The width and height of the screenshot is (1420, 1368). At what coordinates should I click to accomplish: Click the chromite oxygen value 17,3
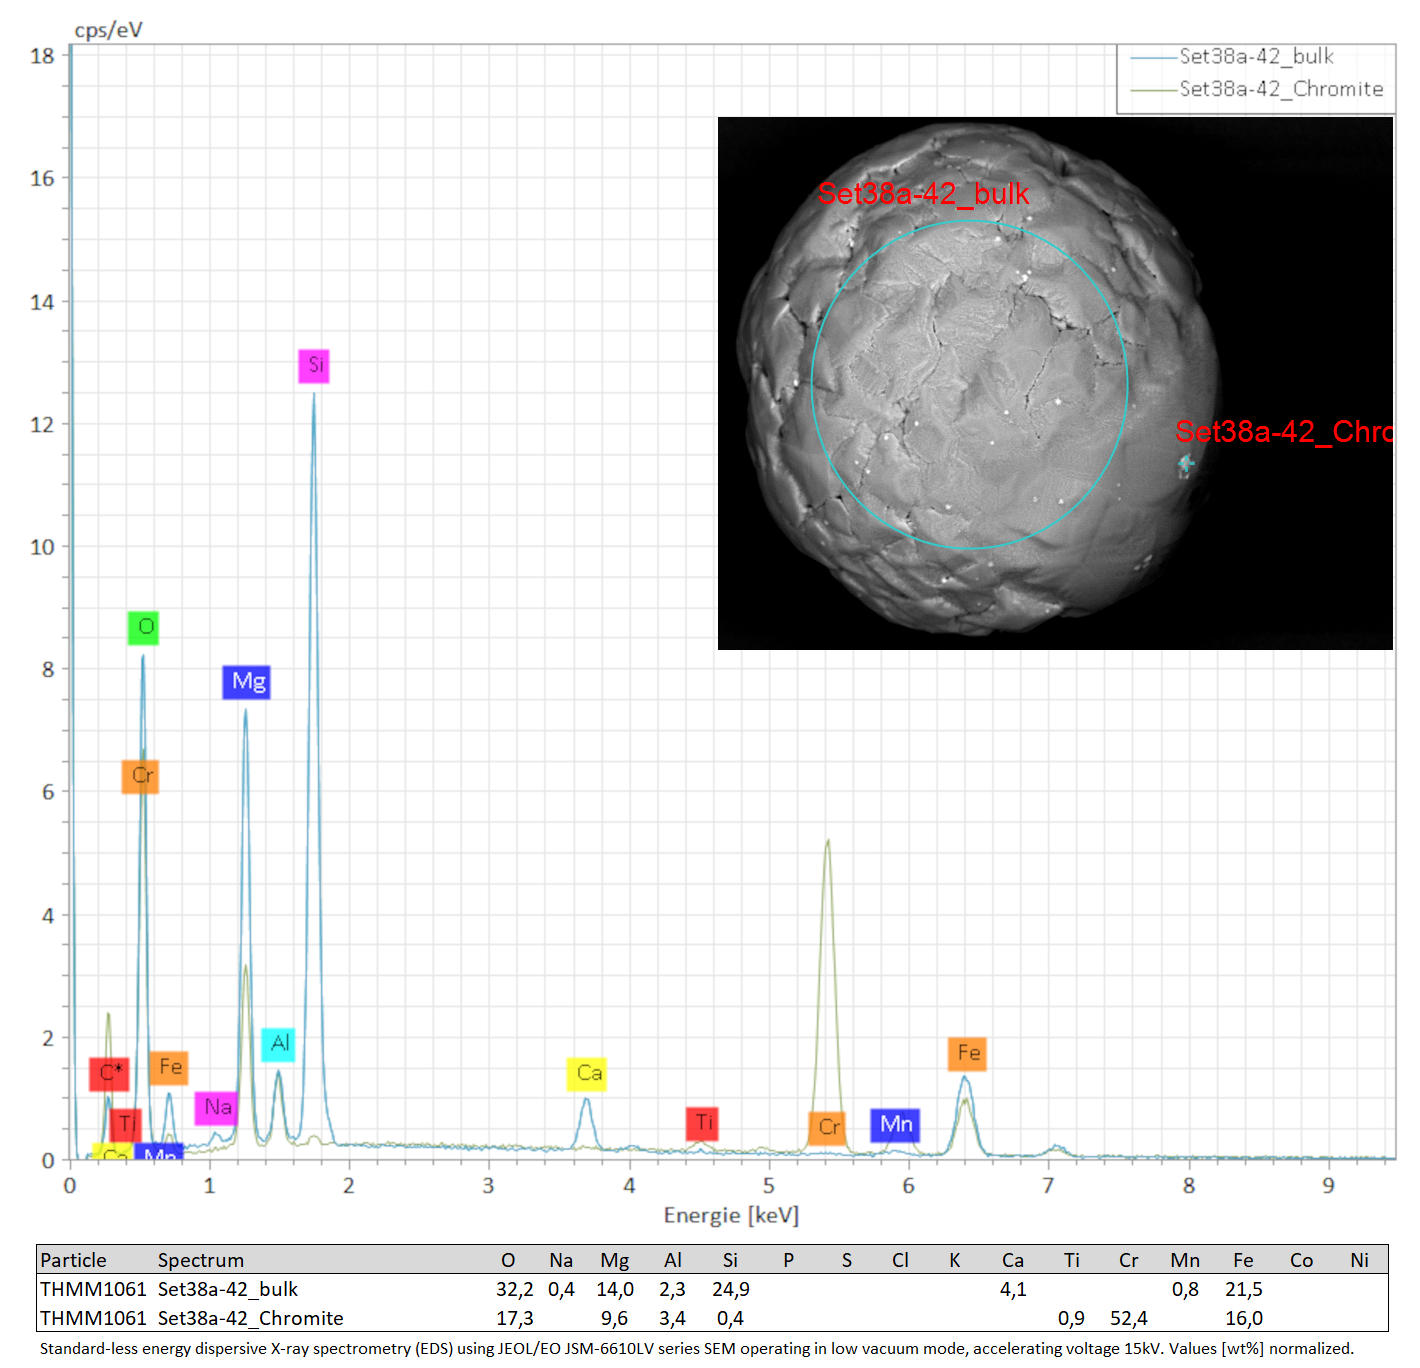click(515, 1319)
